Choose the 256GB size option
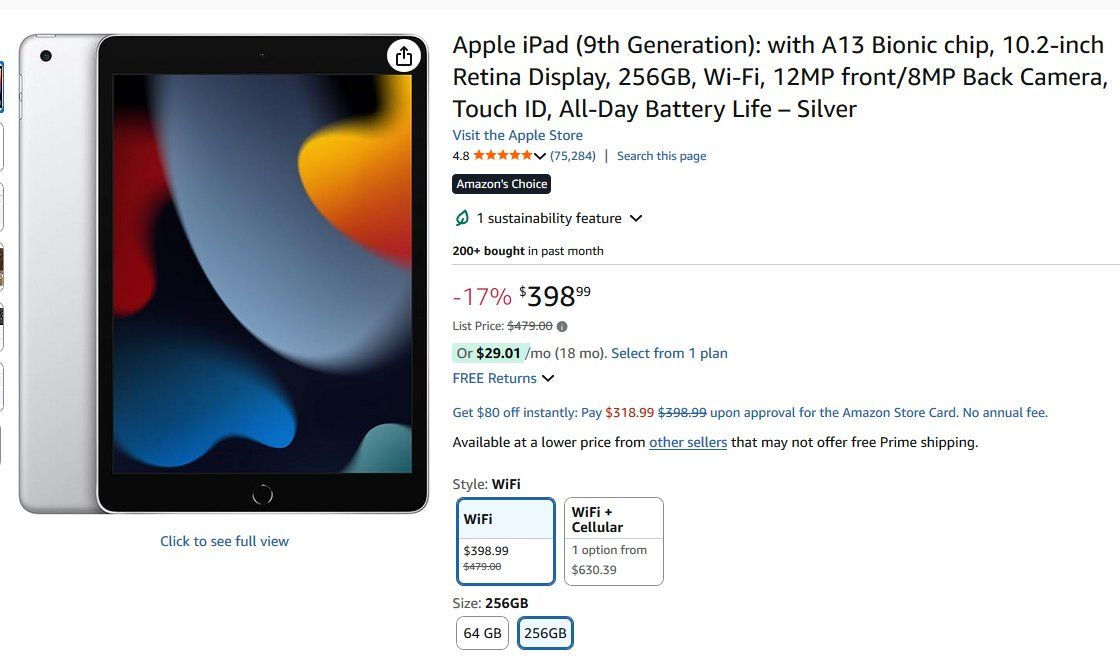The image size is (1120, 660). [x=545, y=633]
